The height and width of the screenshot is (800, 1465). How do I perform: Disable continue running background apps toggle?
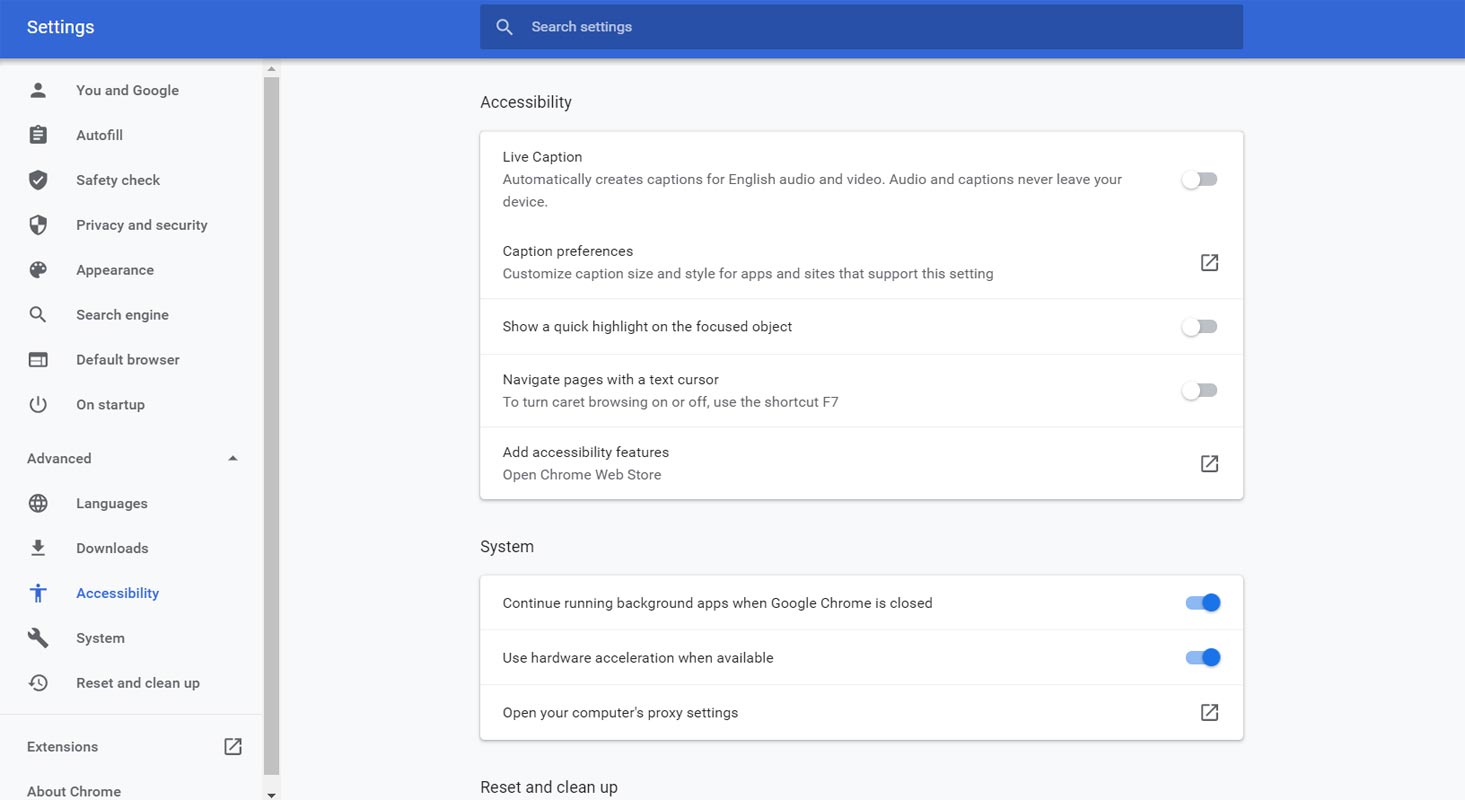[1202, 603]
